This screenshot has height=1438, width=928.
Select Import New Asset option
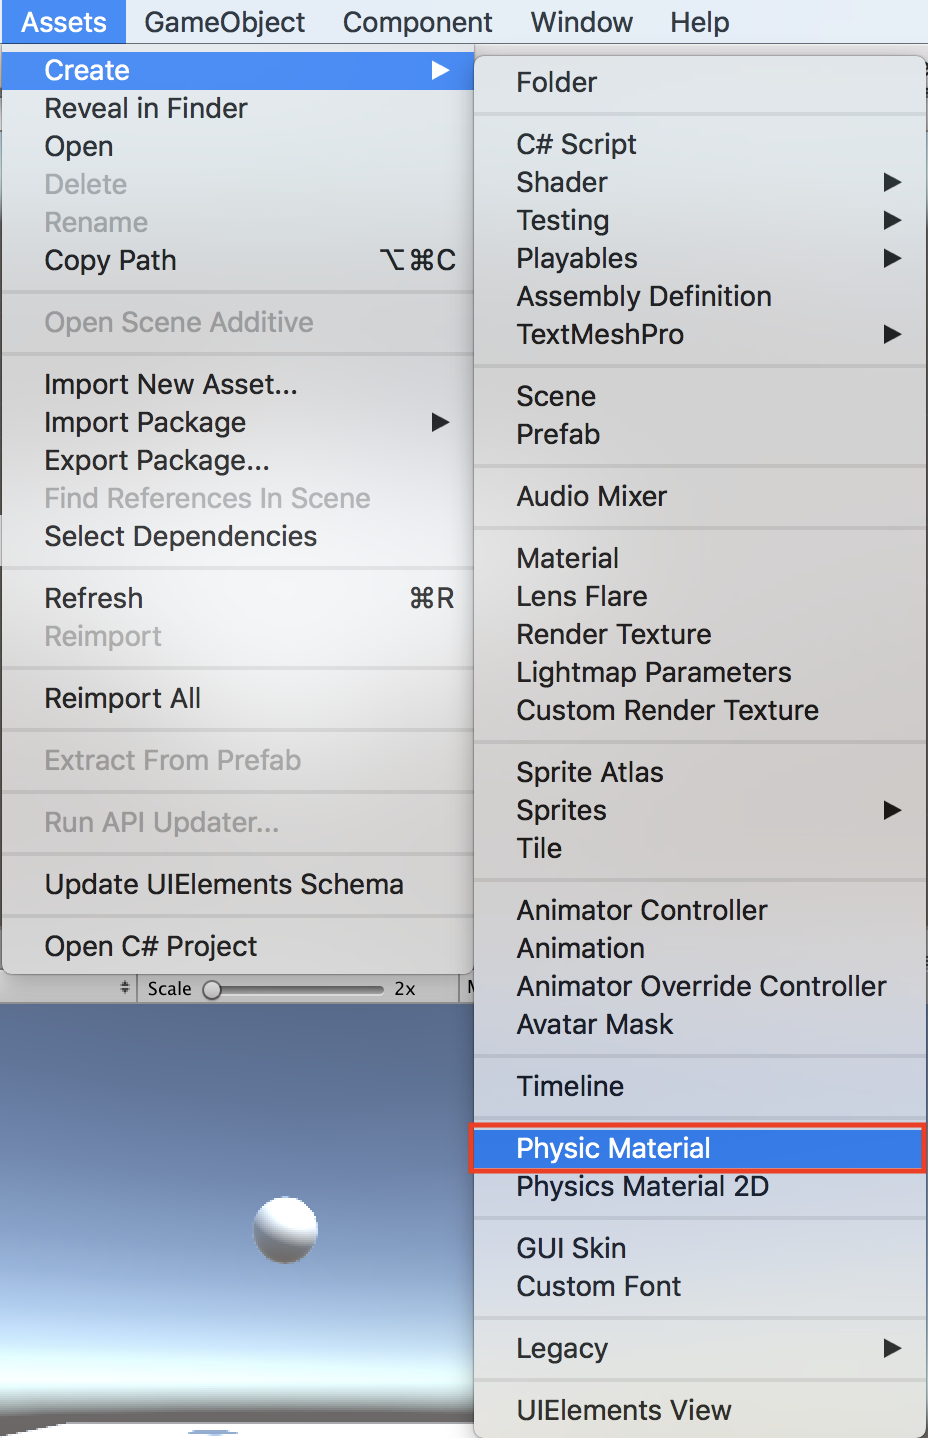(171, 384)
